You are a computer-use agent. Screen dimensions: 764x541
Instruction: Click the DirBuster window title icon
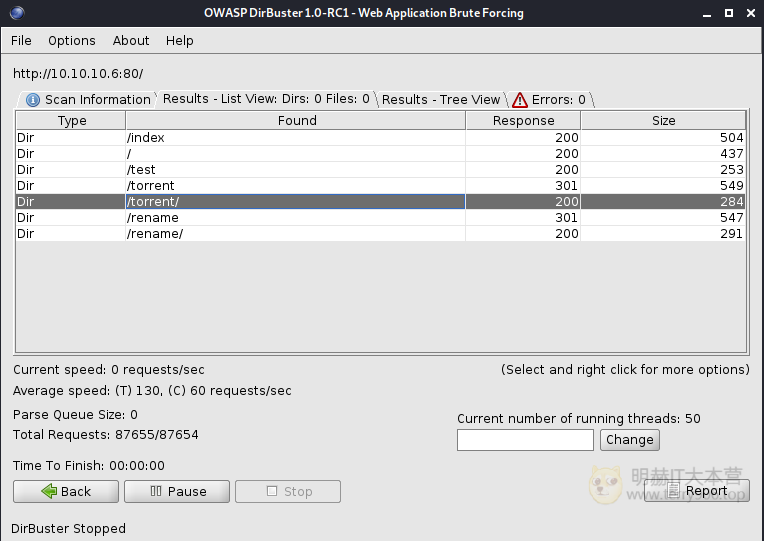(17, 13)
